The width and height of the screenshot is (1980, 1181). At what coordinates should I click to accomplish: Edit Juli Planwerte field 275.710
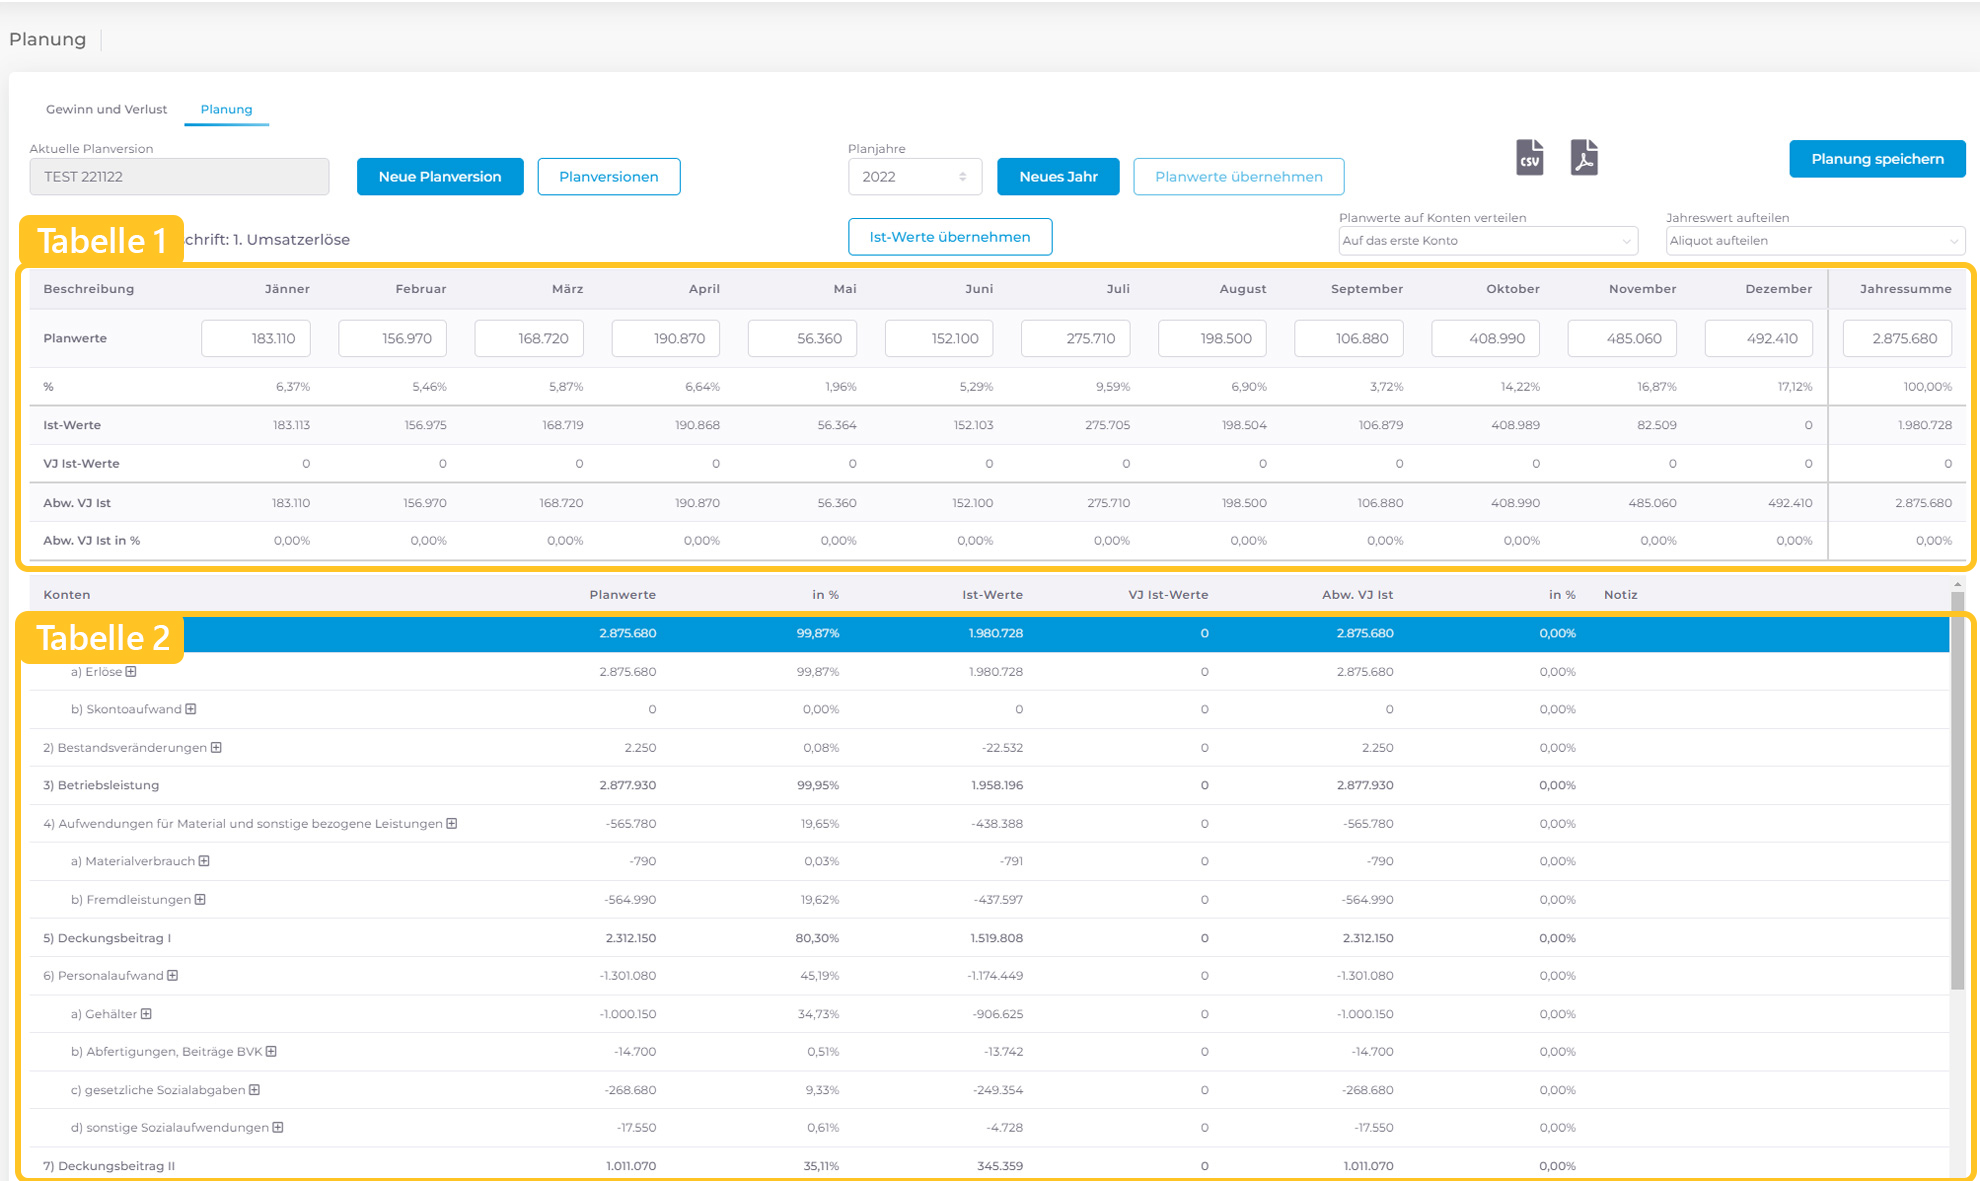click(x=1076, y=338)
